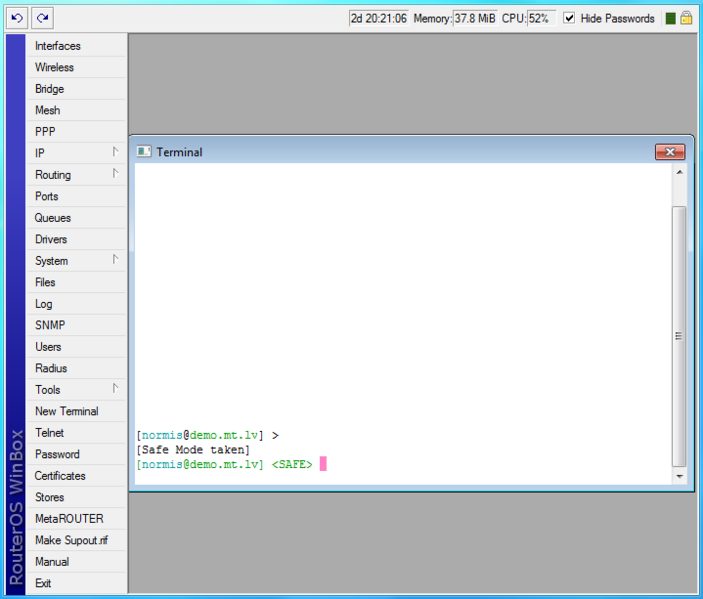
Task: Click the terminal scrollbar down arrow
Action: [x=679, y=477]
